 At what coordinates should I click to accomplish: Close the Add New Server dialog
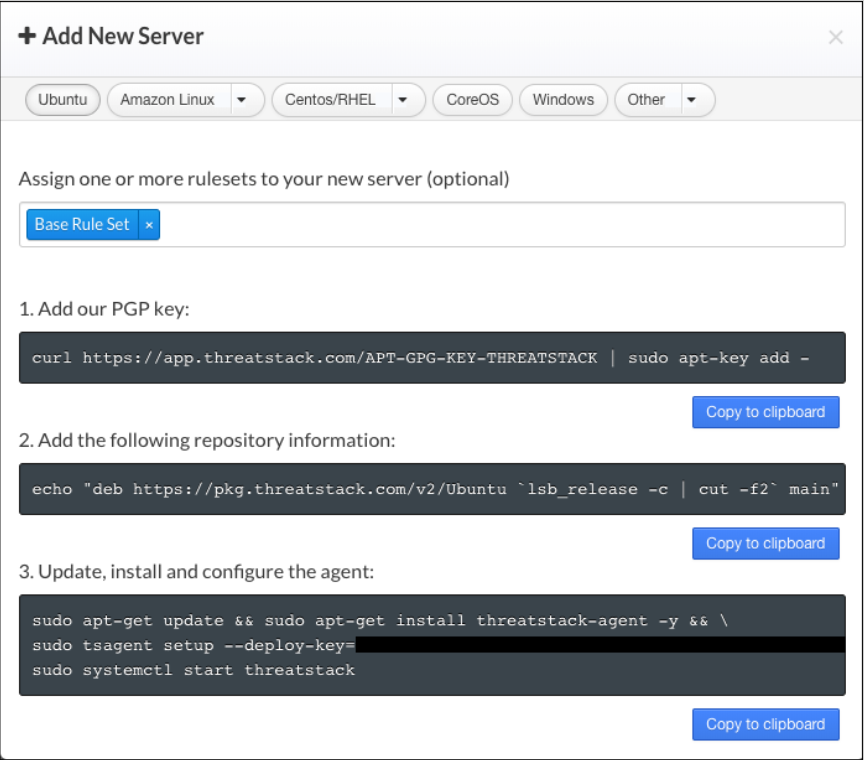(835, 38)
